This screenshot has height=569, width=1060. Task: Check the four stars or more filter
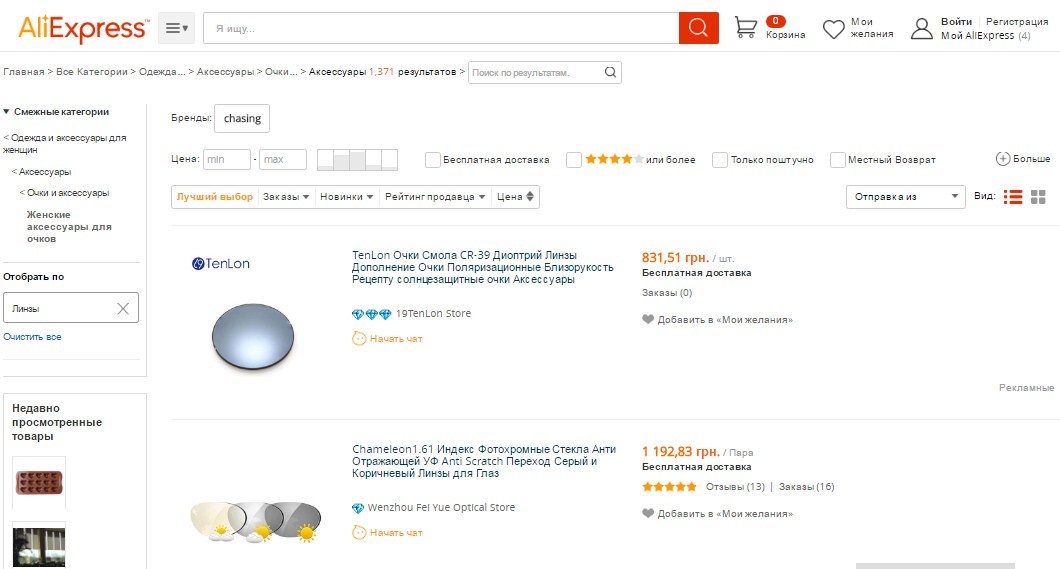(574, 160)
